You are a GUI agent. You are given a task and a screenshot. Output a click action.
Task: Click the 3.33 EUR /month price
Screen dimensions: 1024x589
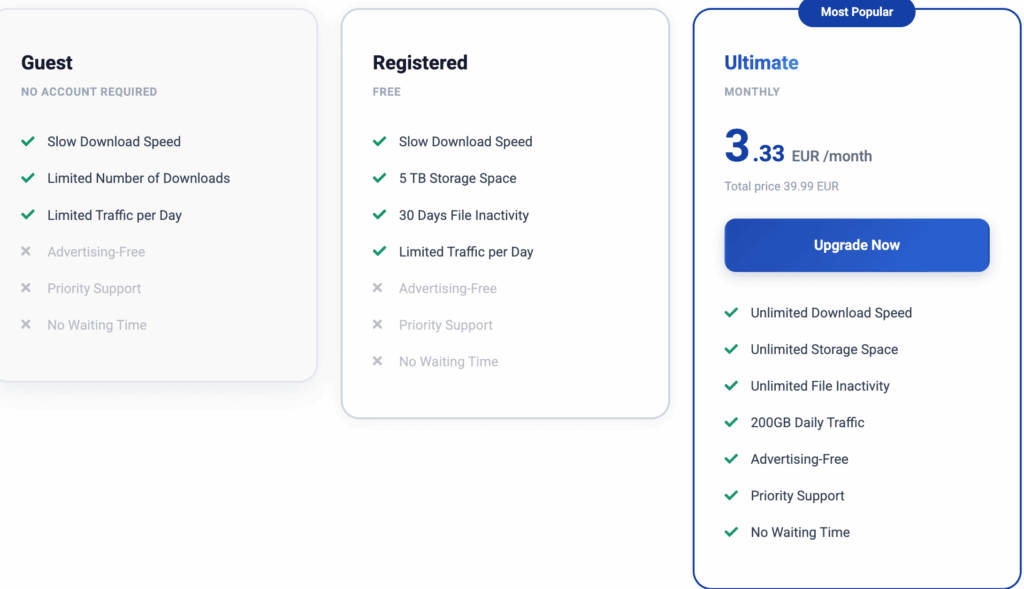point(798,147)
